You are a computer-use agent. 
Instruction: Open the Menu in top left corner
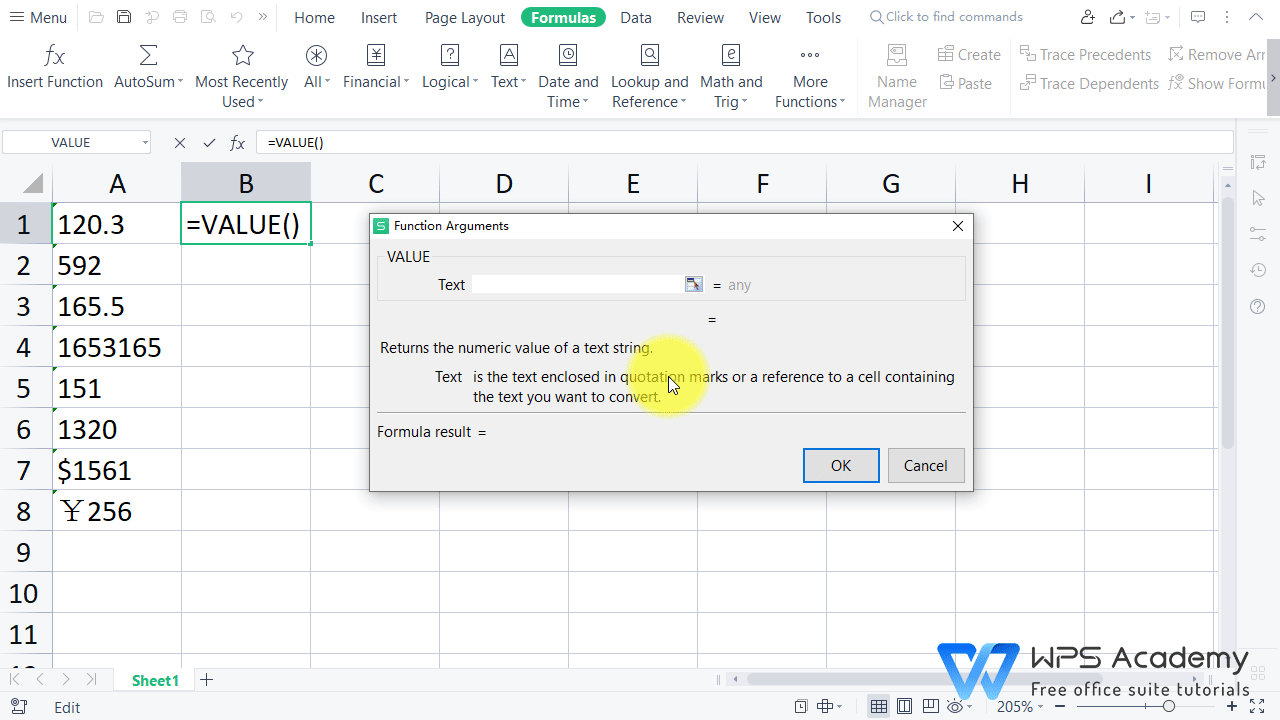pyautogui.click(x=37, y=17)
